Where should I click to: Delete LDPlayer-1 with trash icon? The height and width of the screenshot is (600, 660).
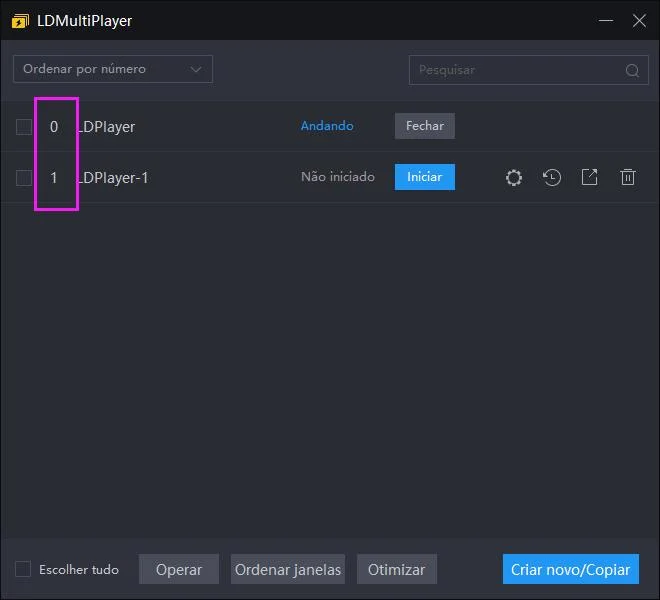point(627,177)
